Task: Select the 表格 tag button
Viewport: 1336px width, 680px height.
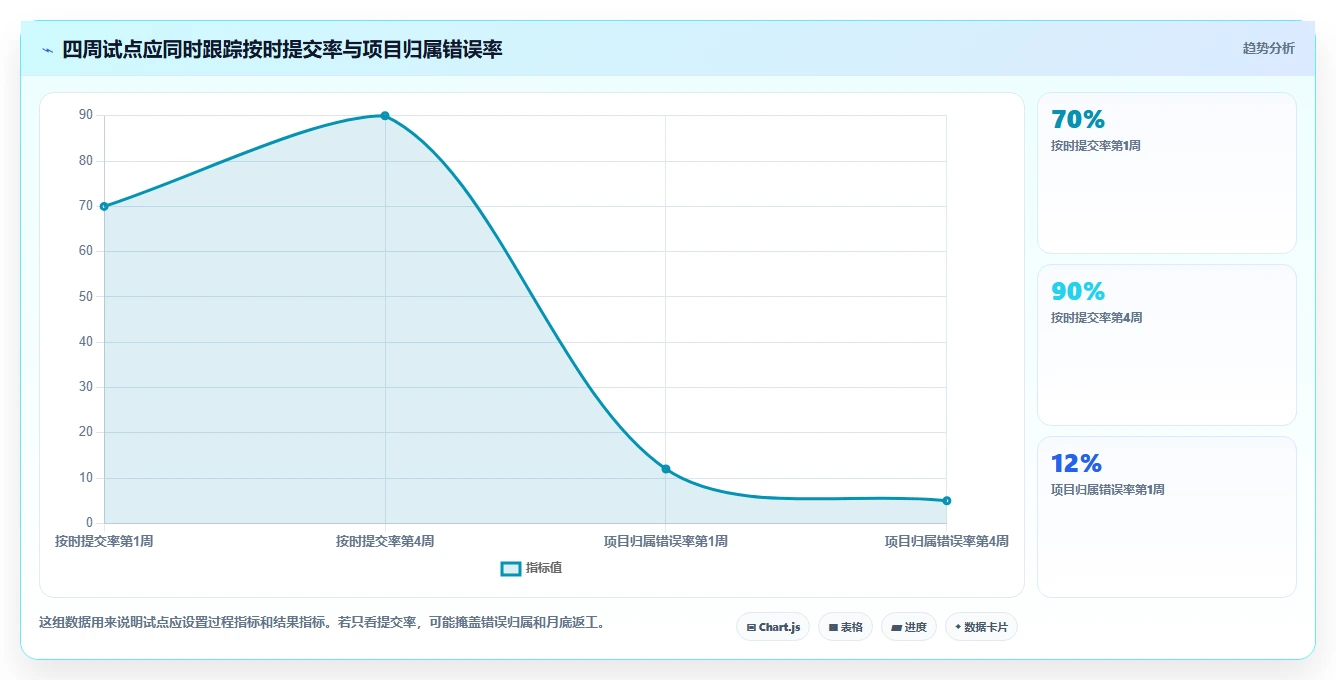Action: (x=845, y=627)
